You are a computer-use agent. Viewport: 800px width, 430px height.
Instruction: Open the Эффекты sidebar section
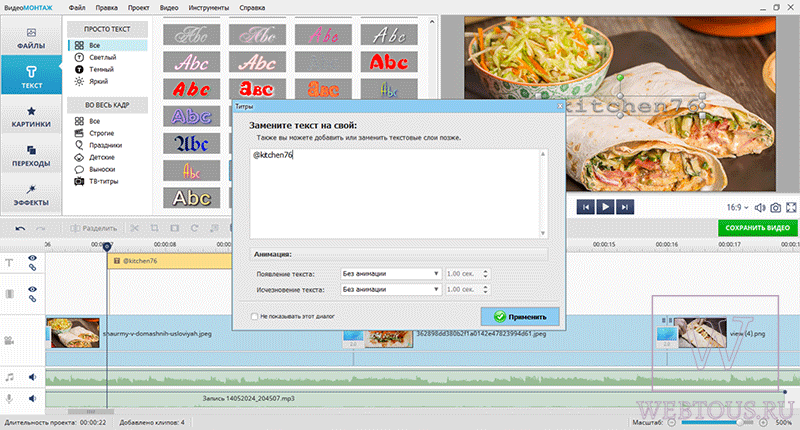click(31, 195)
